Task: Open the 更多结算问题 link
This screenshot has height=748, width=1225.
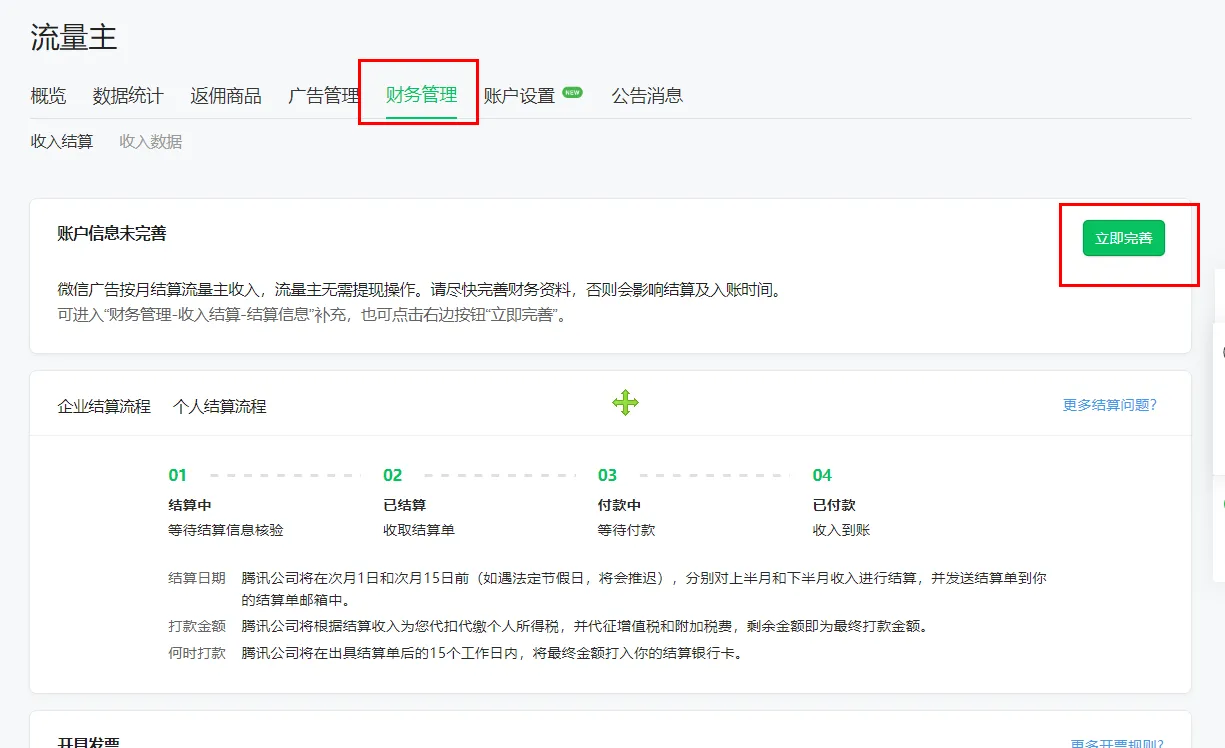Action: 1110,403
